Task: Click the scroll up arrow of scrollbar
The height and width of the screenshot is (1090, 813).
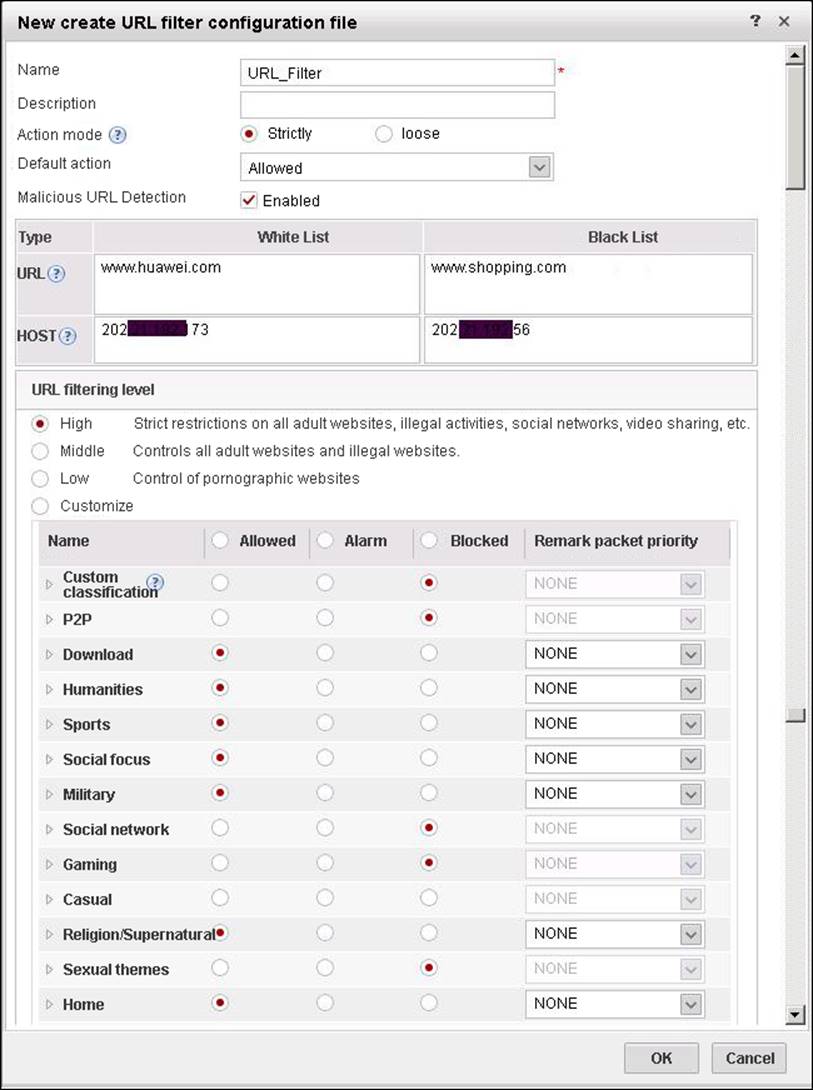Action: click(796, 55)
